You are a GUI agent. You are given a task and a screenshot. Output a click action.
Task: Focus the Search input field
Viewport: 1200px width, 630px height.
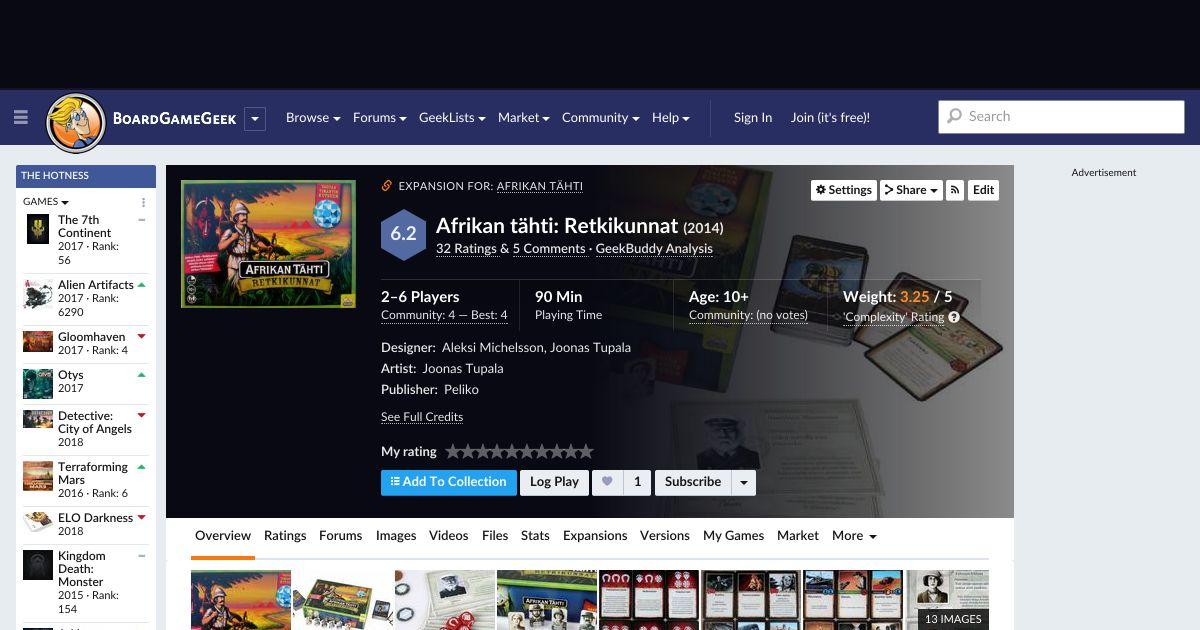point(1061,116)
